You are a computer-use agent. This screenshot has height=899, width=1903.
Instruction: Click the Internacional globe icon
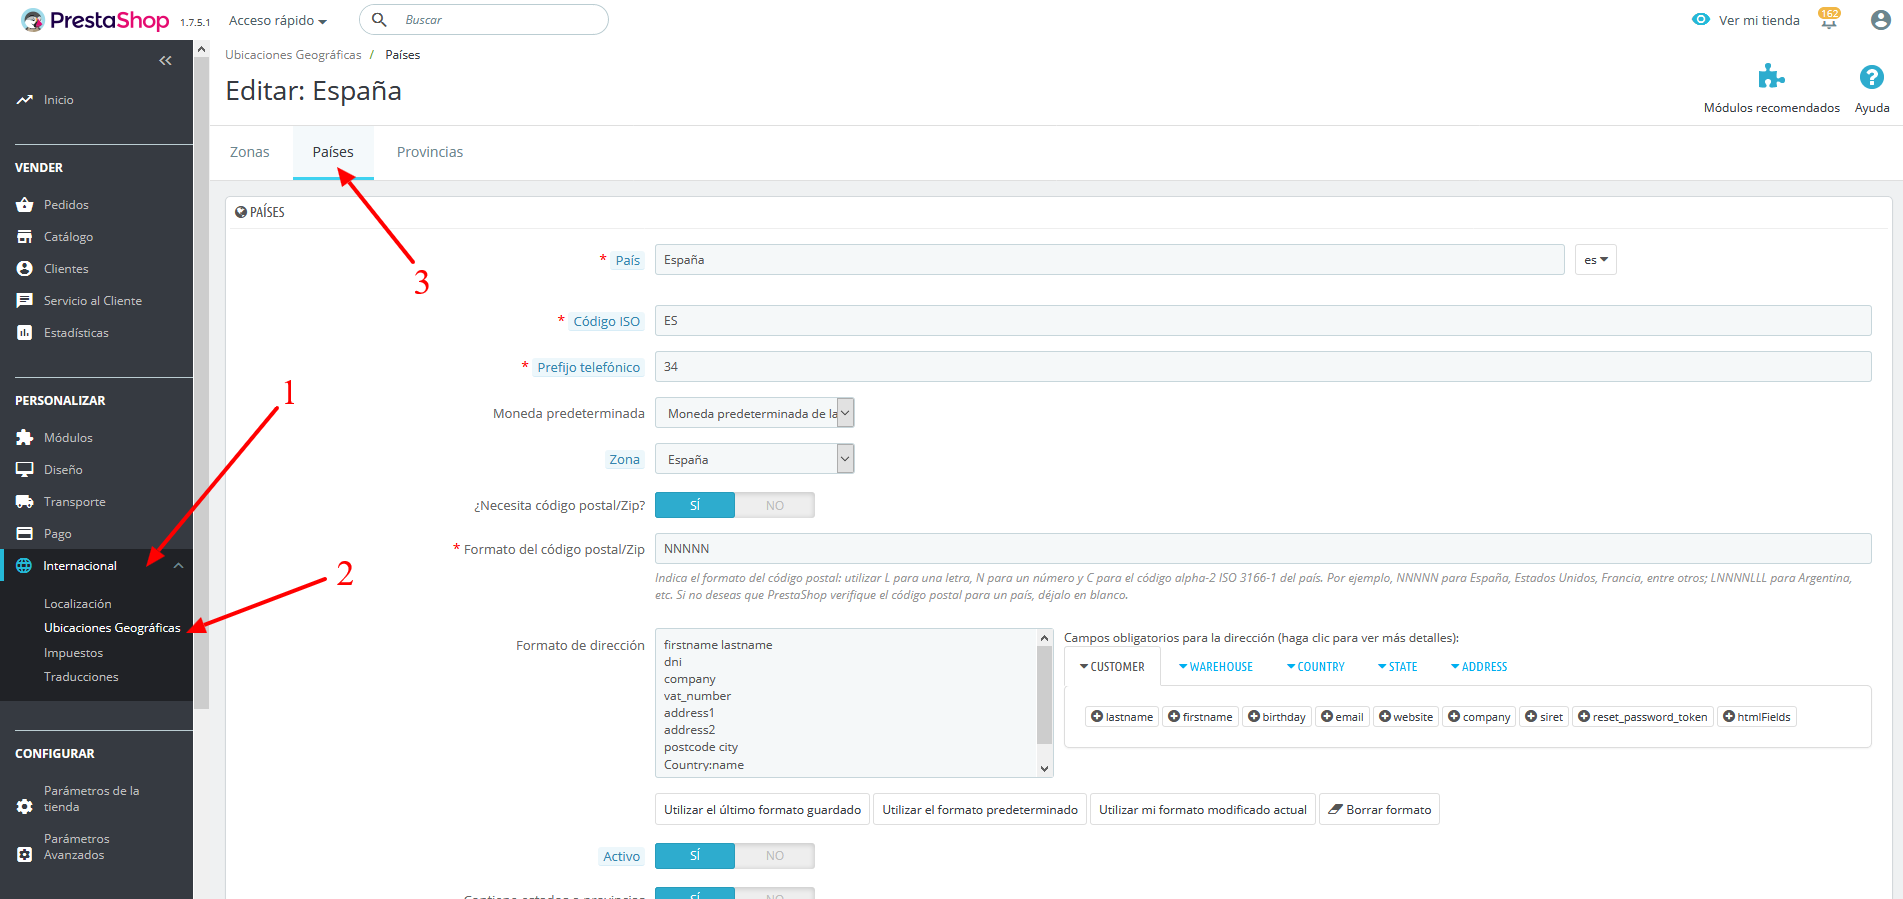point(24,566)
